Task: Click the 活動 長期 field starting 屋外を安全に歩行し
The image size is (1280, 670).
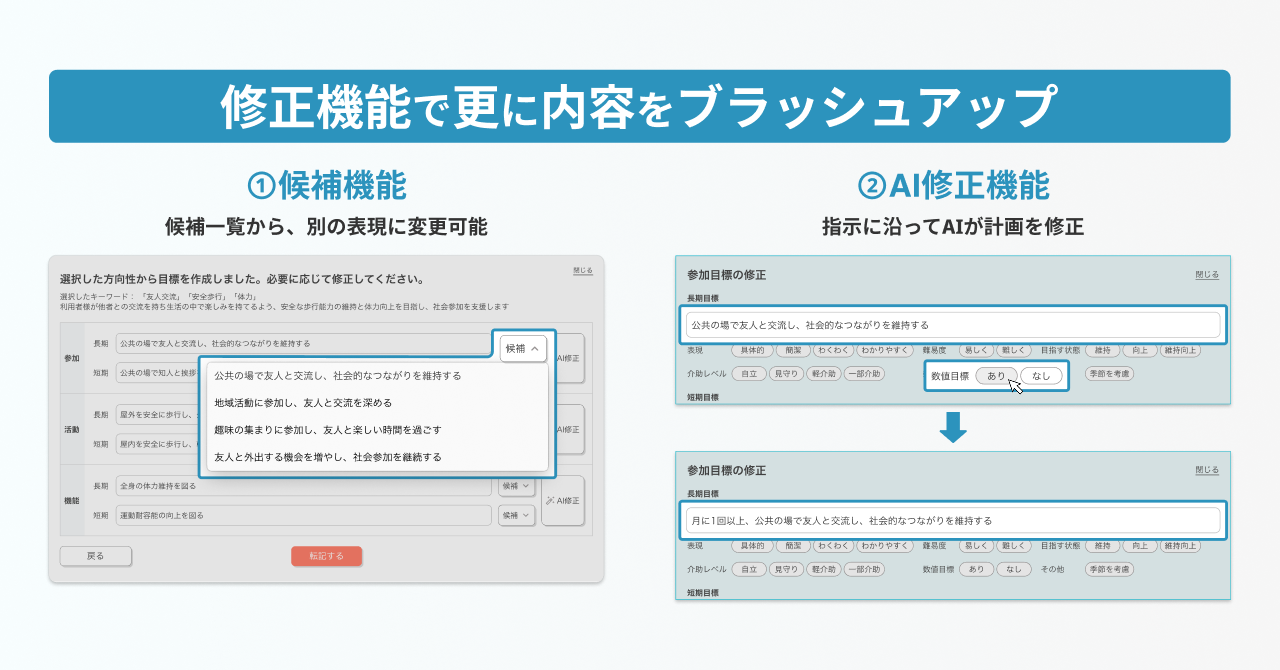Action: (x=157, y=415)
